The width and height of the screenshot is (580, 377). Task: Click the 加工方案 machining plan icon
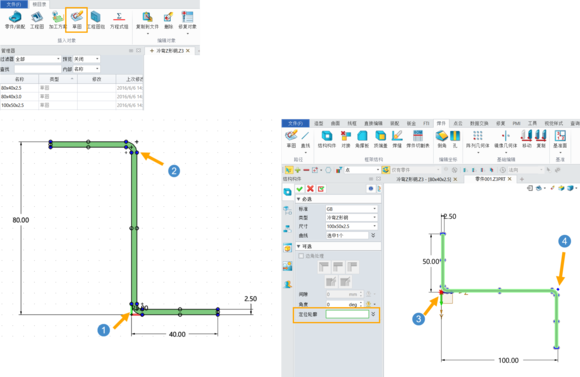point(57,17)
